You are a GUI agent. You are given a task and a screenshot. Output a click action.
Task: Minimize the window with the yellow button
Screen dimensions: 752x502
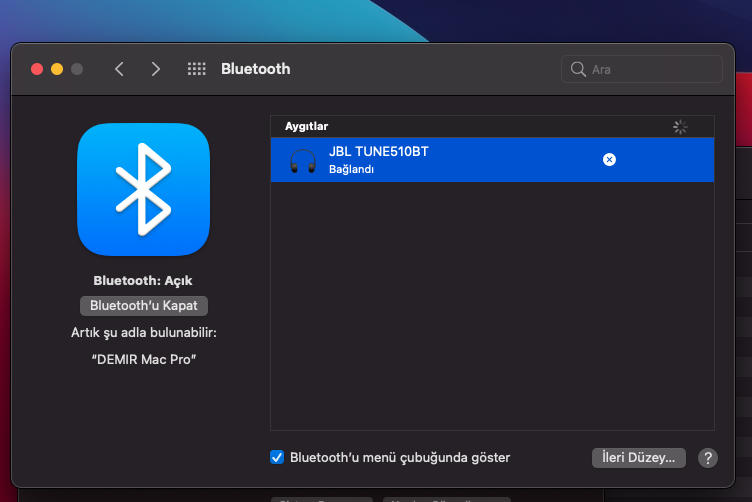(x=57, y=69)
